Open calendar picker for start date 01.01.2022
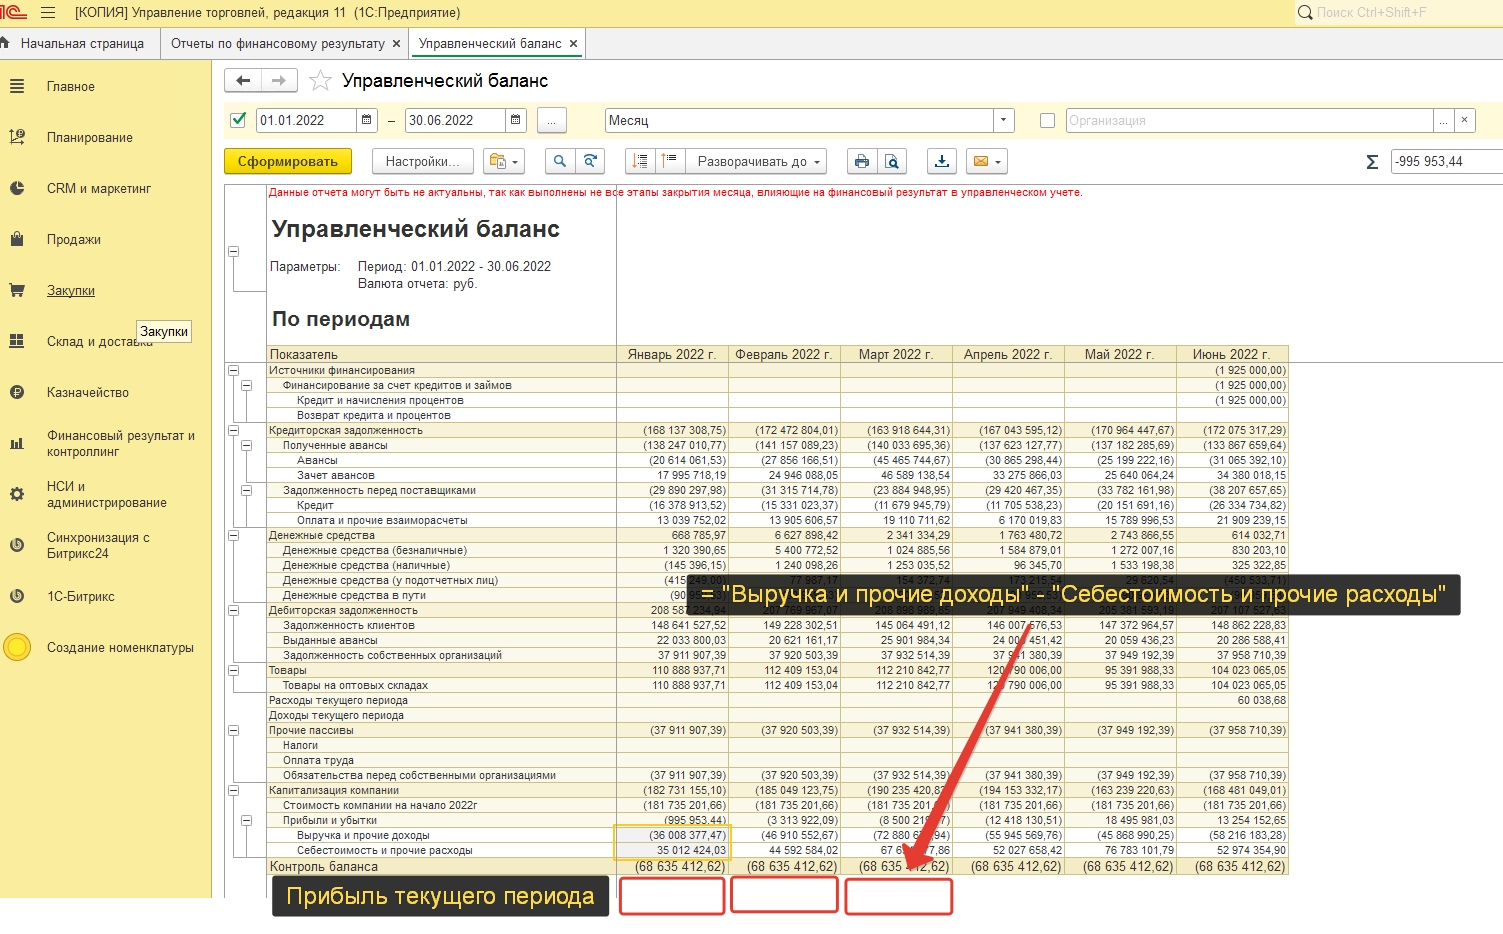The height and width of the screenshot is (934, 1503). [367, 120]
